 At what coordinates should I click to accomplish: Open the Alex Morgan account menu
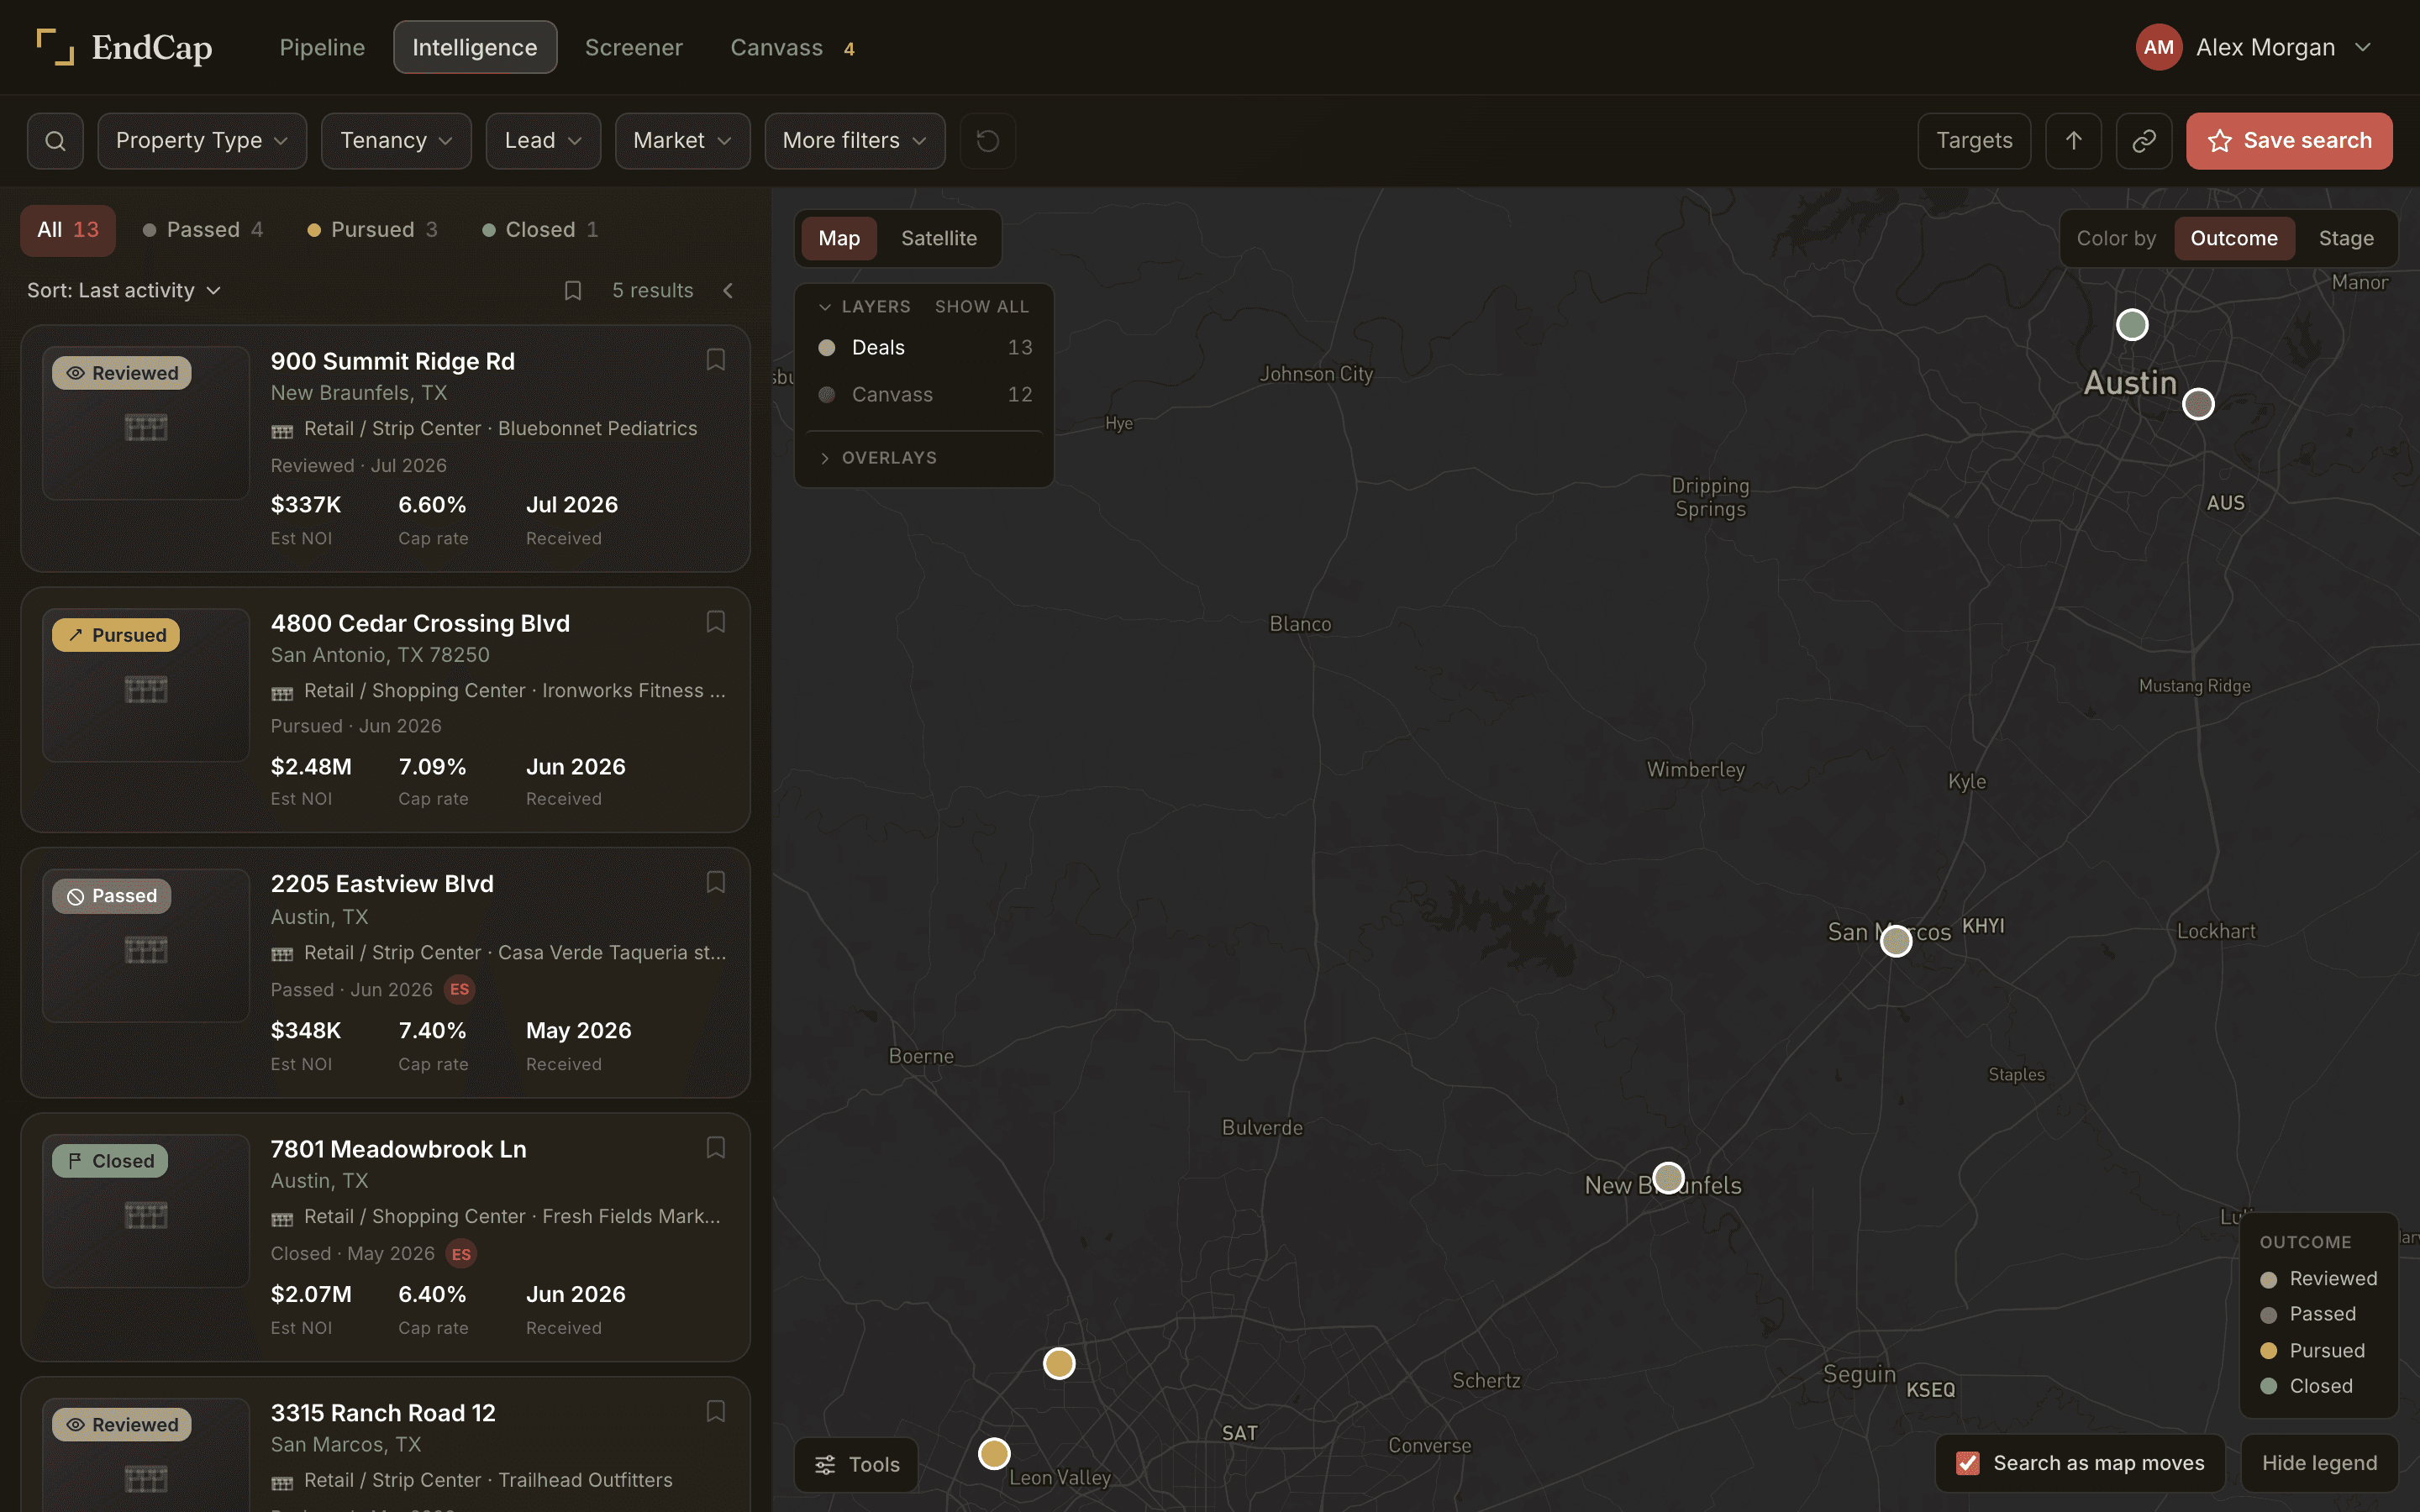point(2254,47)
